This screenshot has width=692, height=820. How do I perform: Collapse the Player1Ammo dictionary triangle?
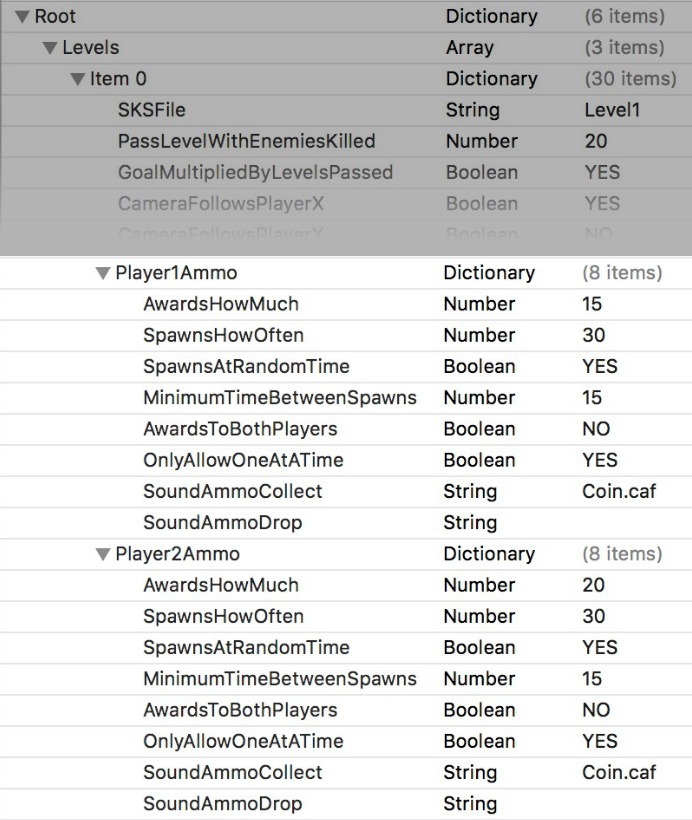tap(102, 273)
